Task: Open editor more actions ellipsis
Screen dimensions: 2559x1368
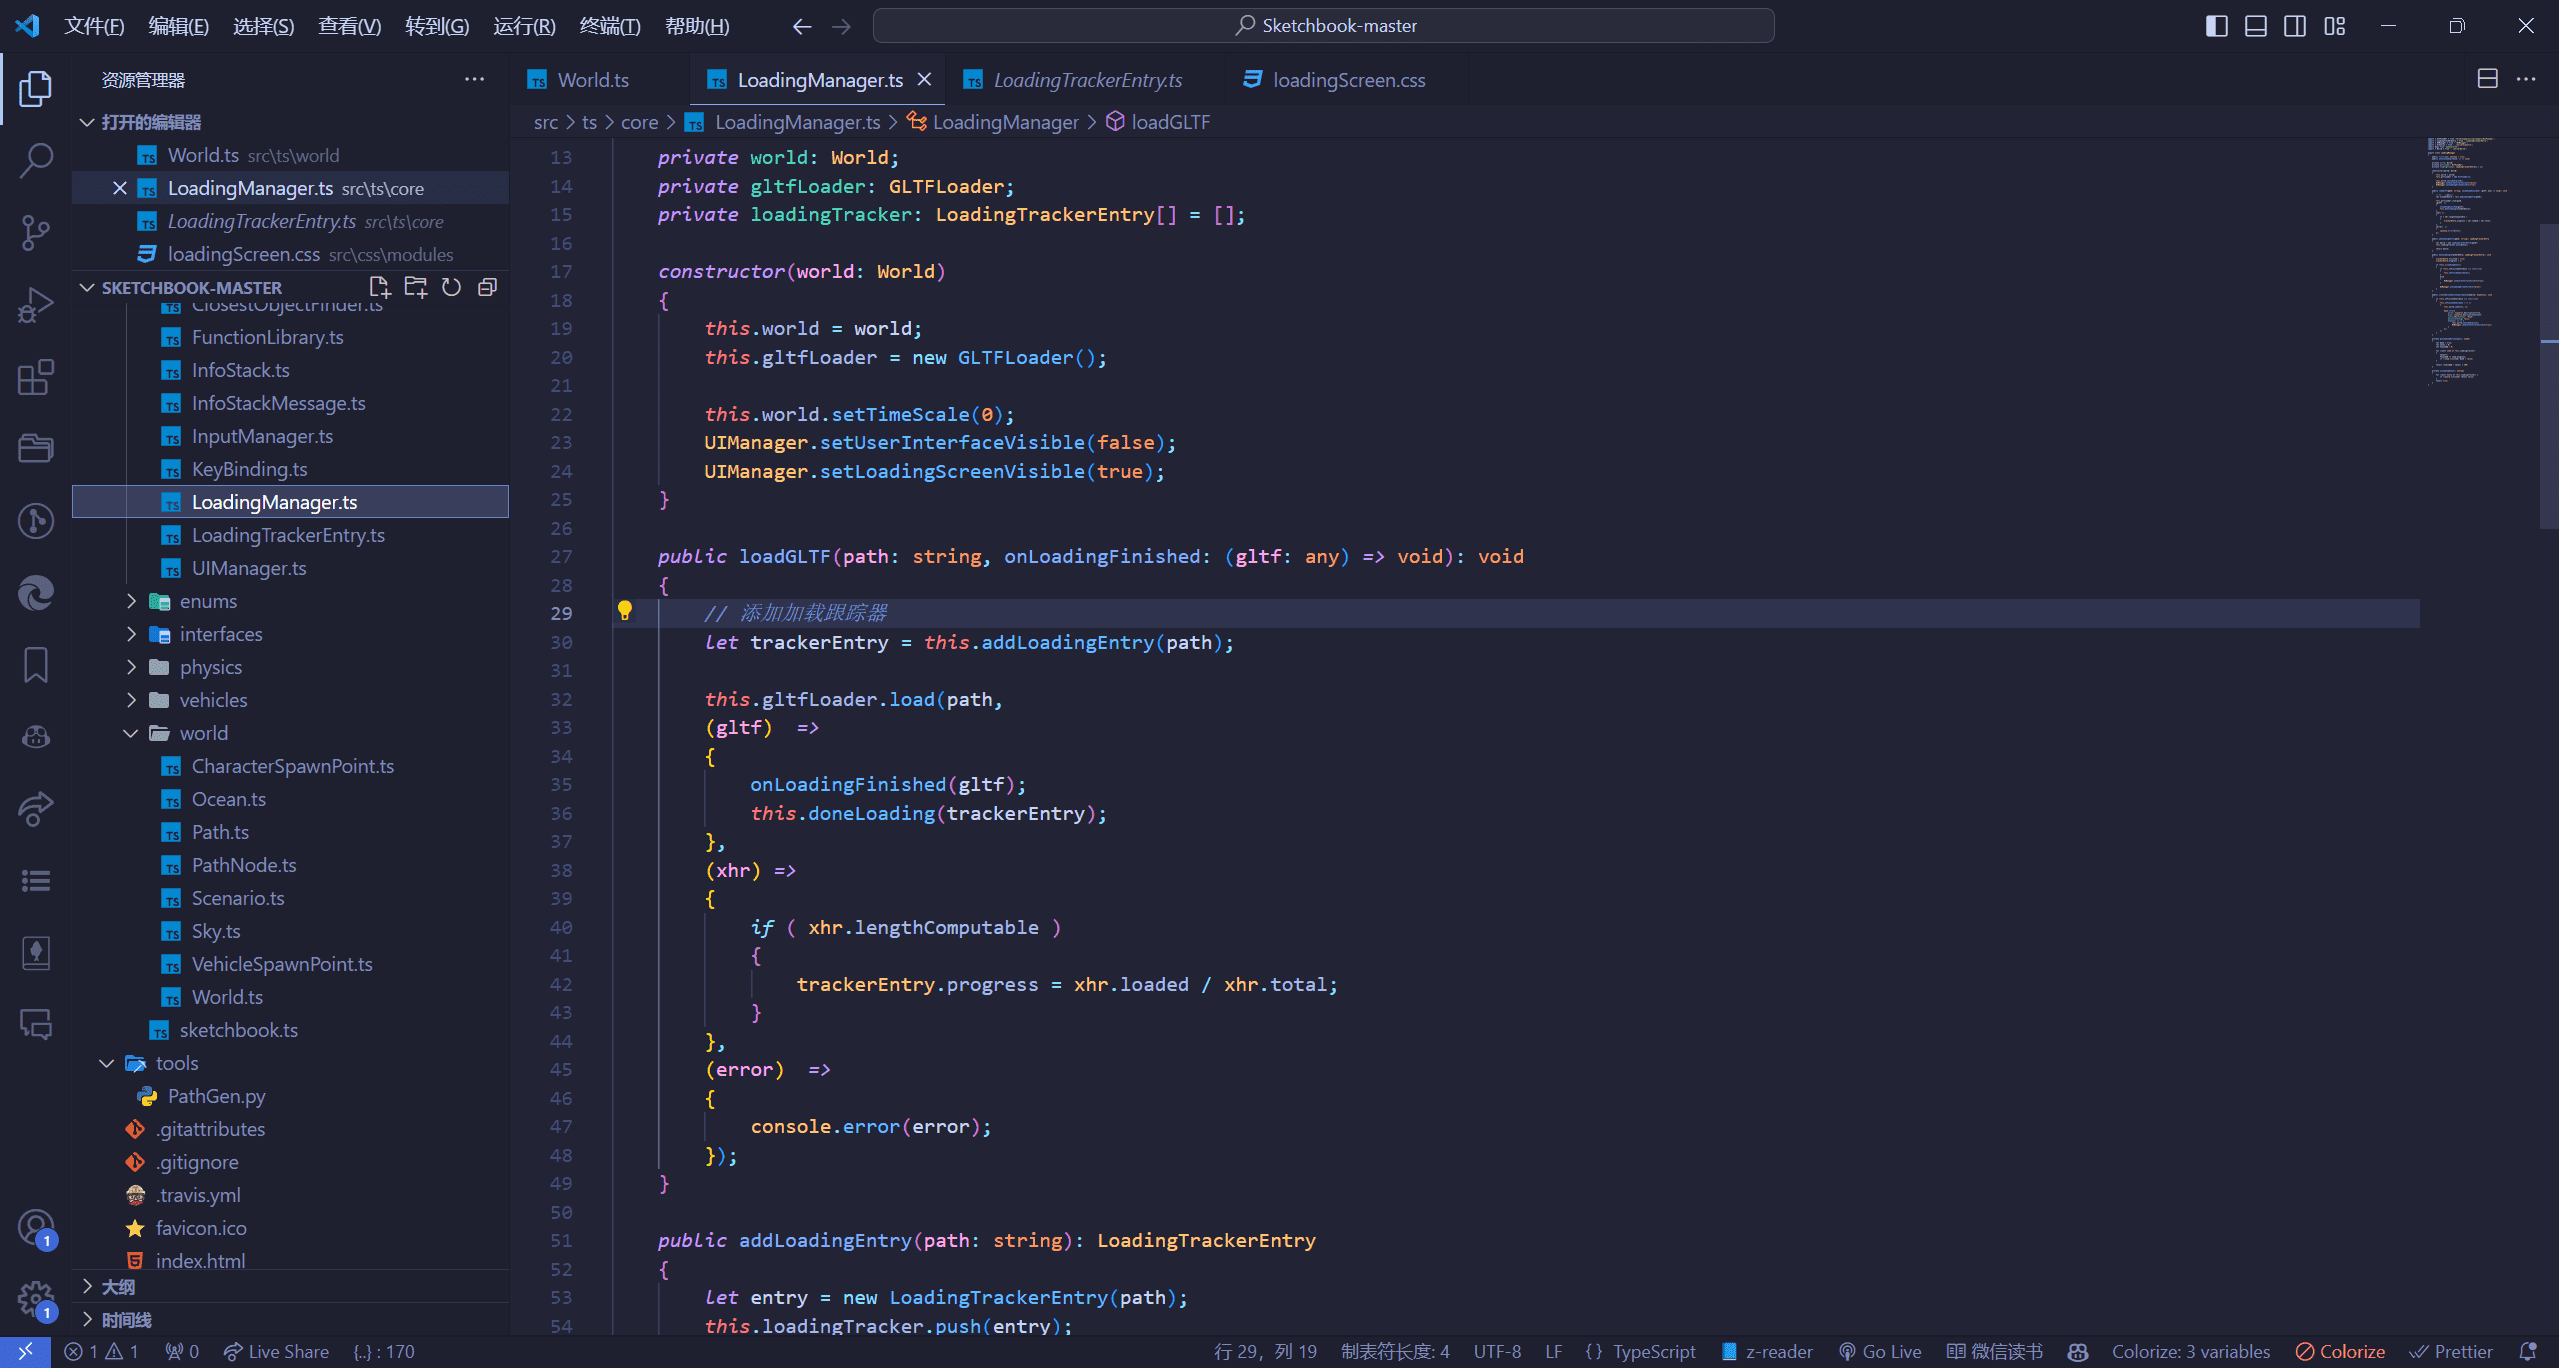Action: (x=2526, y=79)
